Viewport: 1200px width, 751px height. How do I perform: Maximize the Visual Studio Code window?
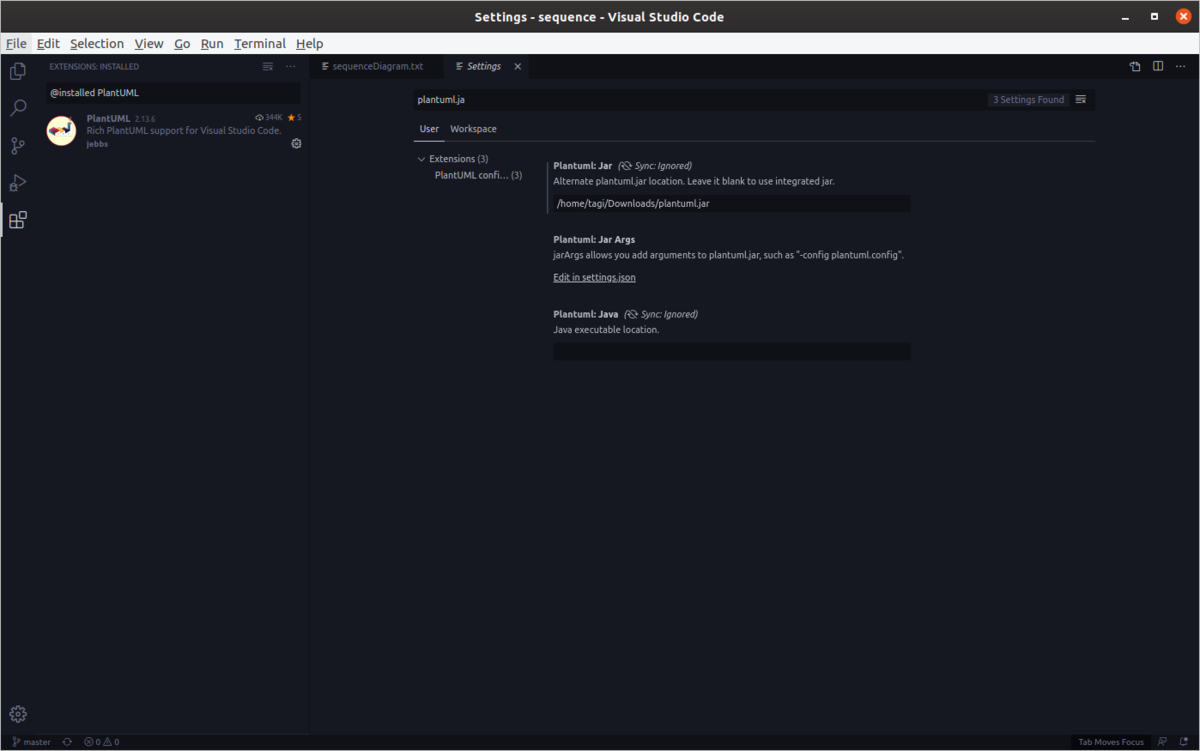pos(1154,16)
